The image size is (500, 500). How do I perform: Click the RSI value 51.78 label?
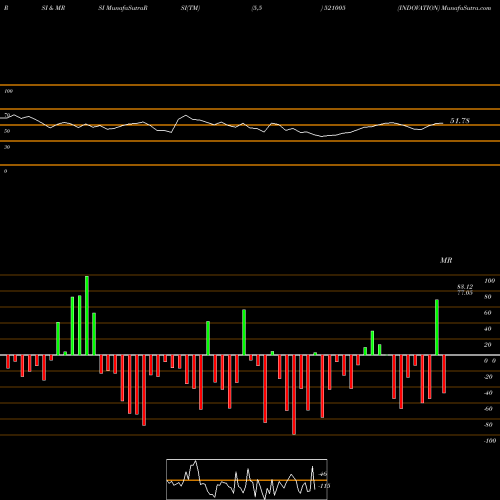point(460,121)
